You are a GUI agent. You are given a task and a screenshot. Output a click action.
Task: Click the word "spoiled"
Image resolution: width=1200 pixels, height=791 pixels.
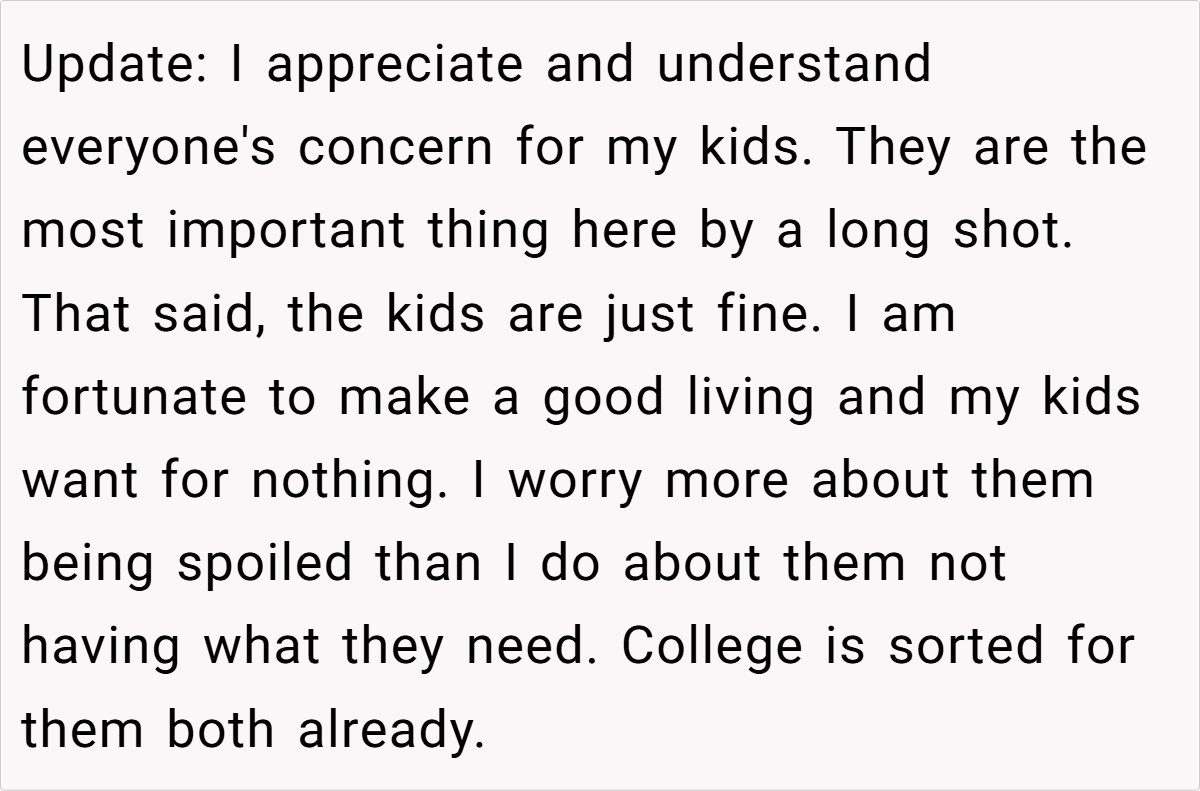(266, 564)
